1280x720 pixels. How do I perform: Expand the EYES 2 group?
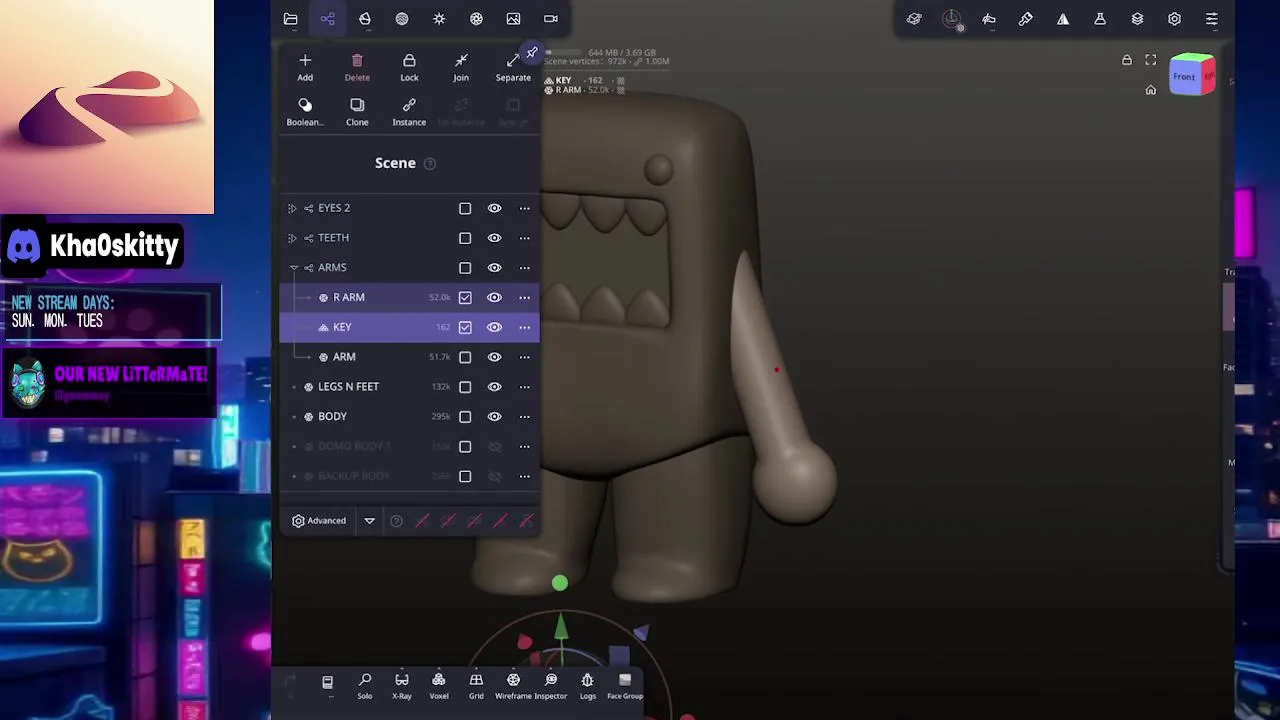(292, 208)
